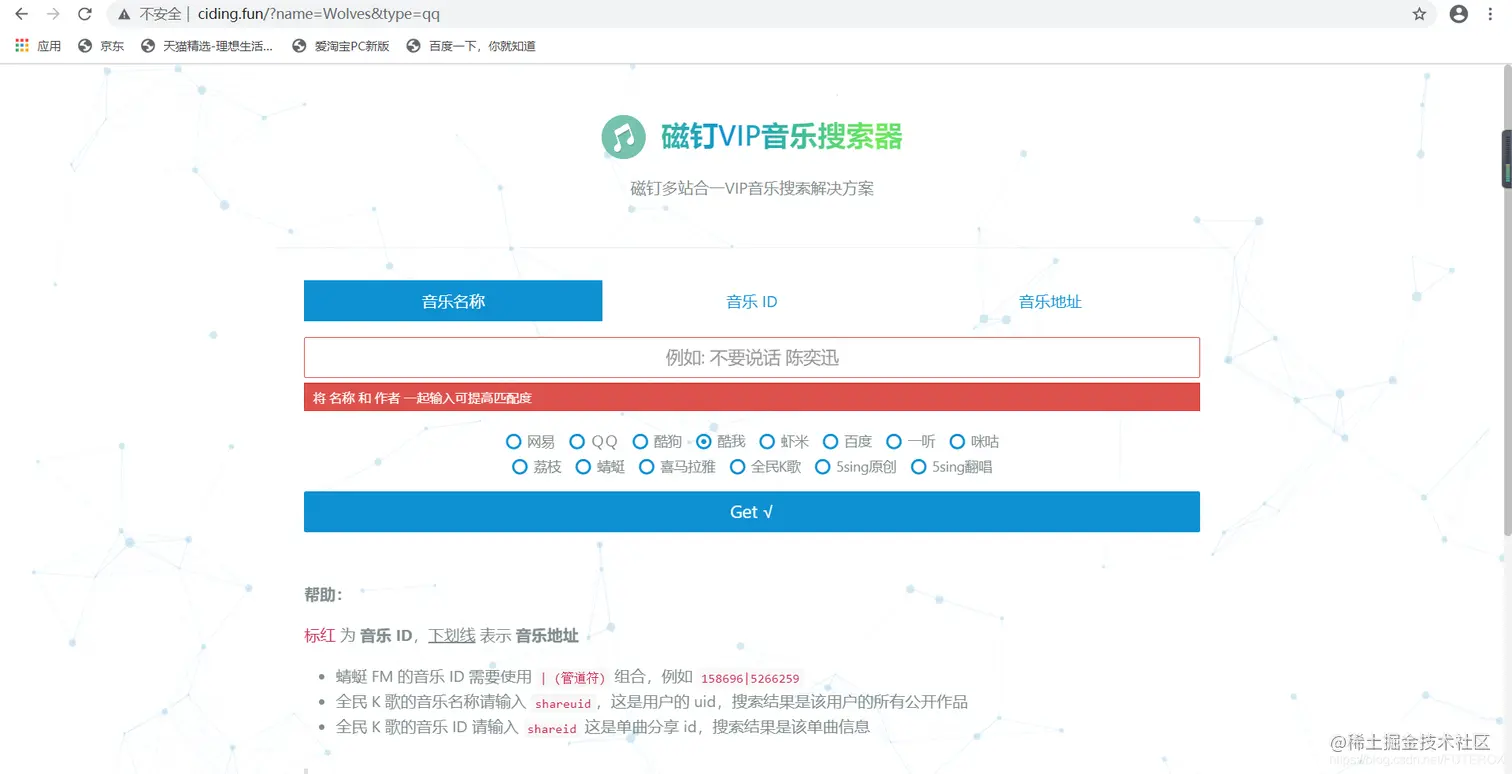Screen dimensions: 1512x774
Task: Click the shareid code text
Action: (x=552, y=729)
